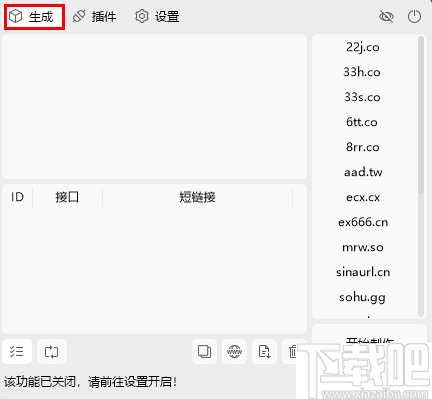Open the 生成 tab
The image size is (432, 399).
pyautogui.click(x=34, y=17)
